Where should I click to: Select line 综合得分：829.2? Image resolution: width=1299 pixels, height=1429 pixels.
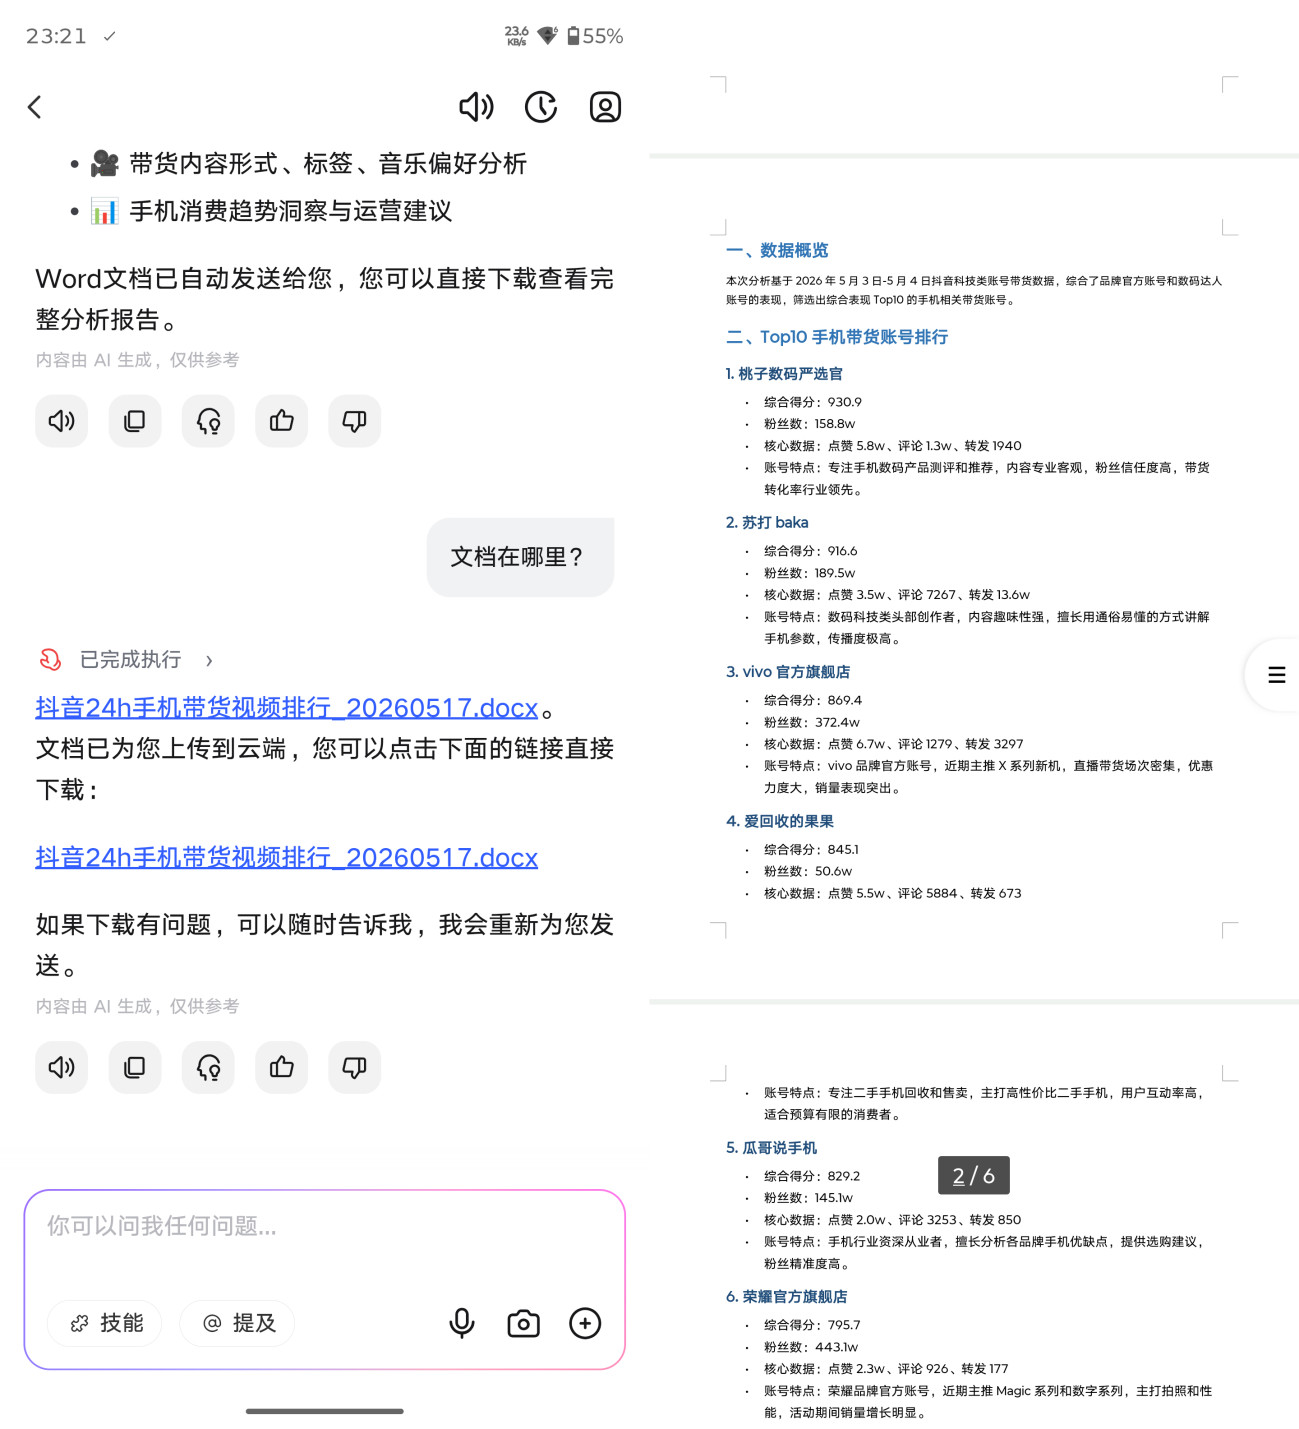[x=812, y=1176]
